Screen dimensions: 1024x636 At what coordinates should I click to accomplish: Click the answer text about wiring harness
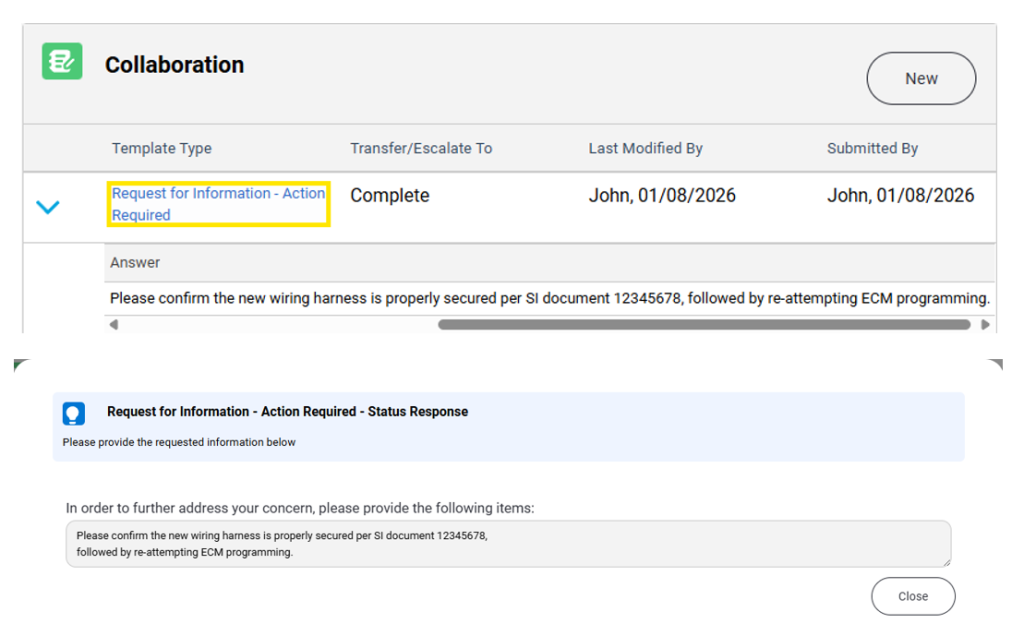[x=549, y=298]
